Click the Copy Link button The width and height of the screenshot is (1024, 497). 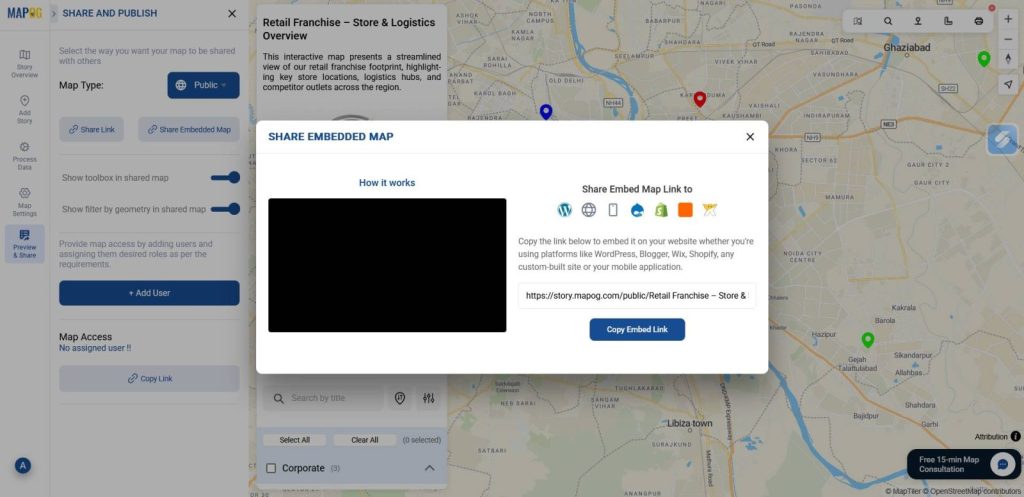tap(149, 378)
